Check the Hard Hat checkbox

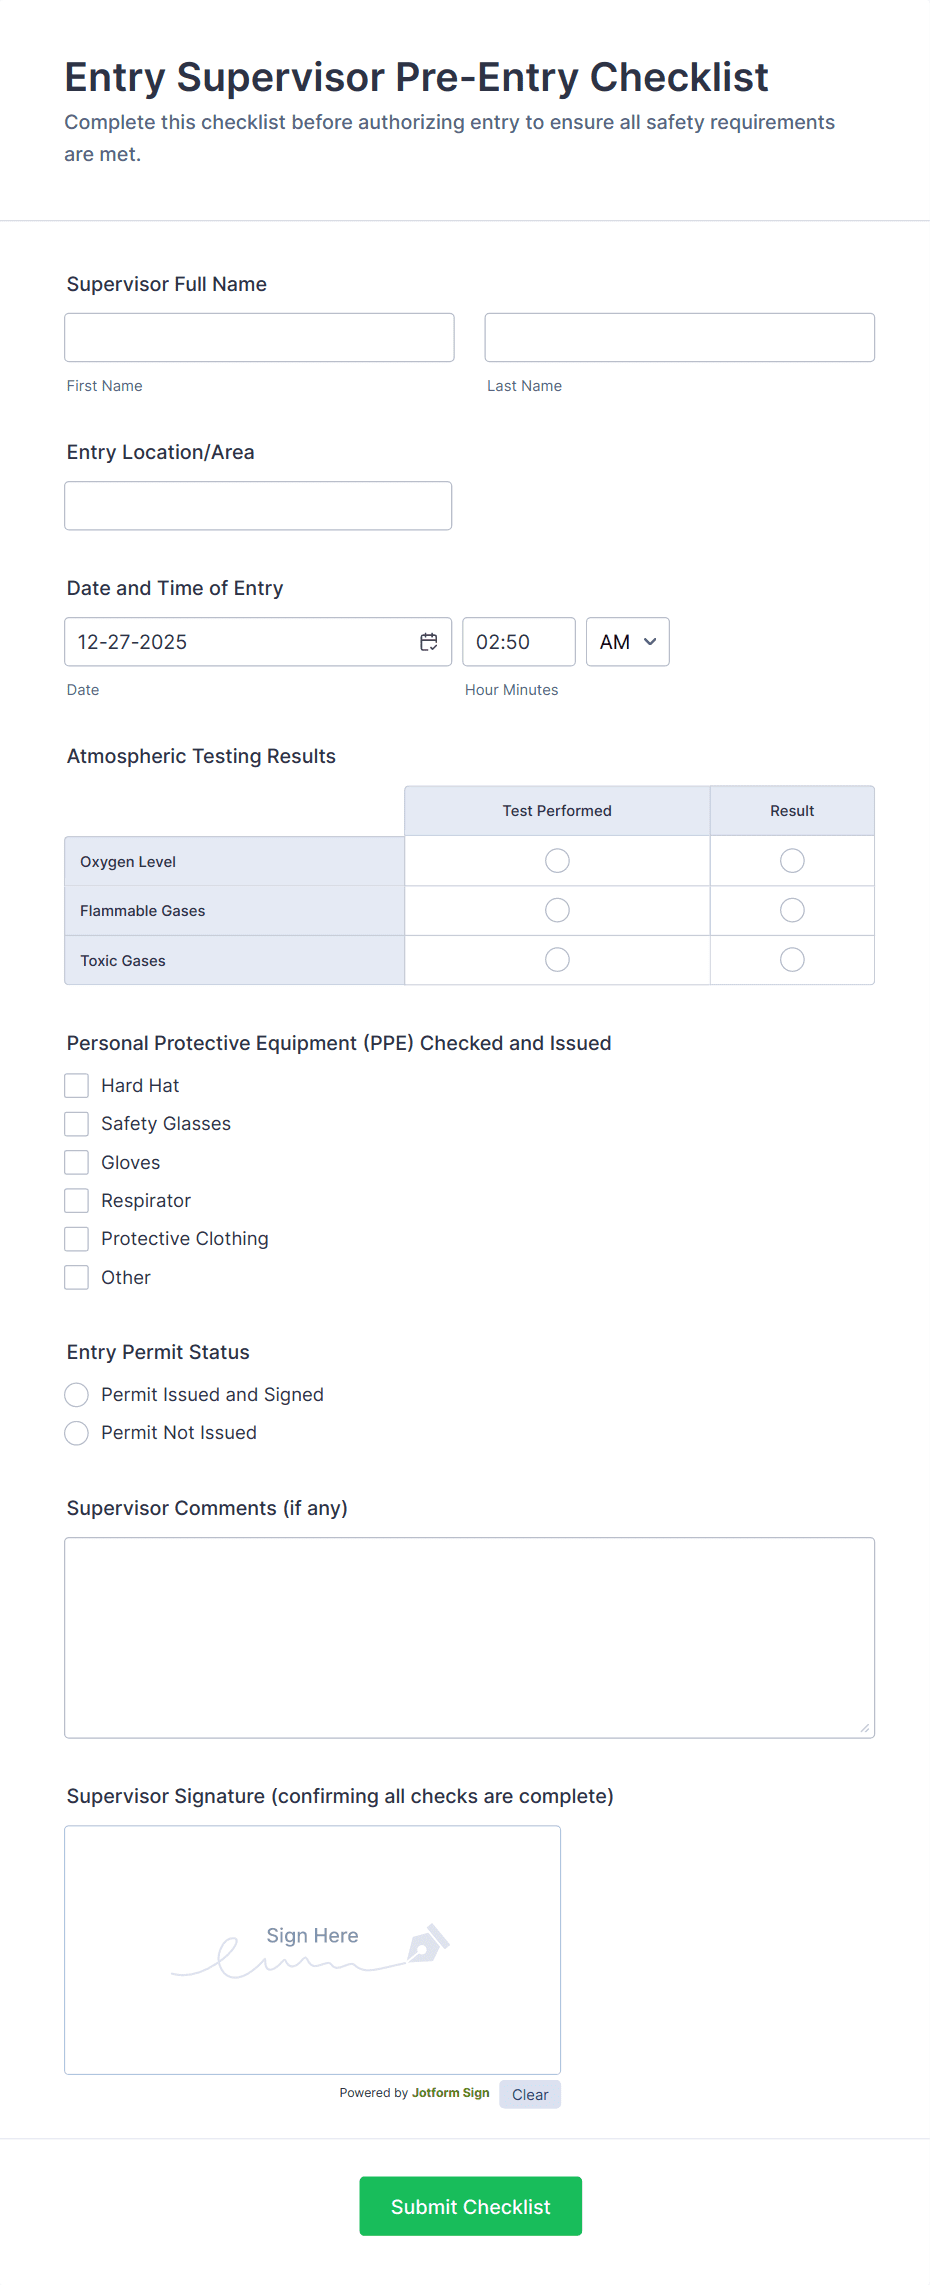(76, 1085)
